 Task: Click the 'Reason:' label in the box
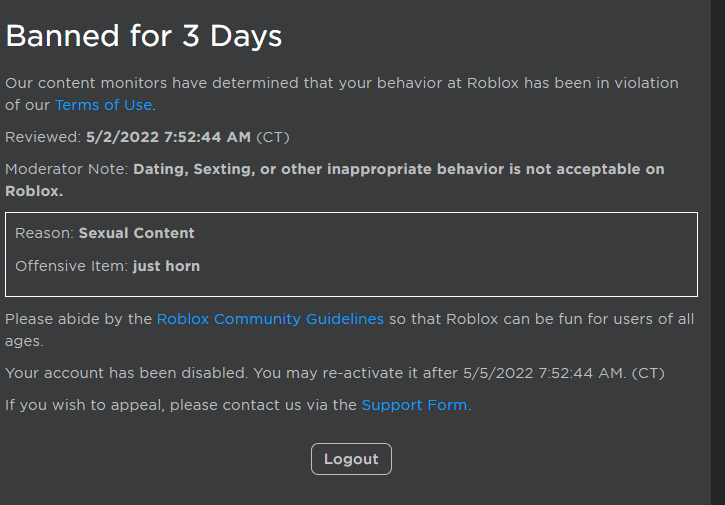click(44, 233)
